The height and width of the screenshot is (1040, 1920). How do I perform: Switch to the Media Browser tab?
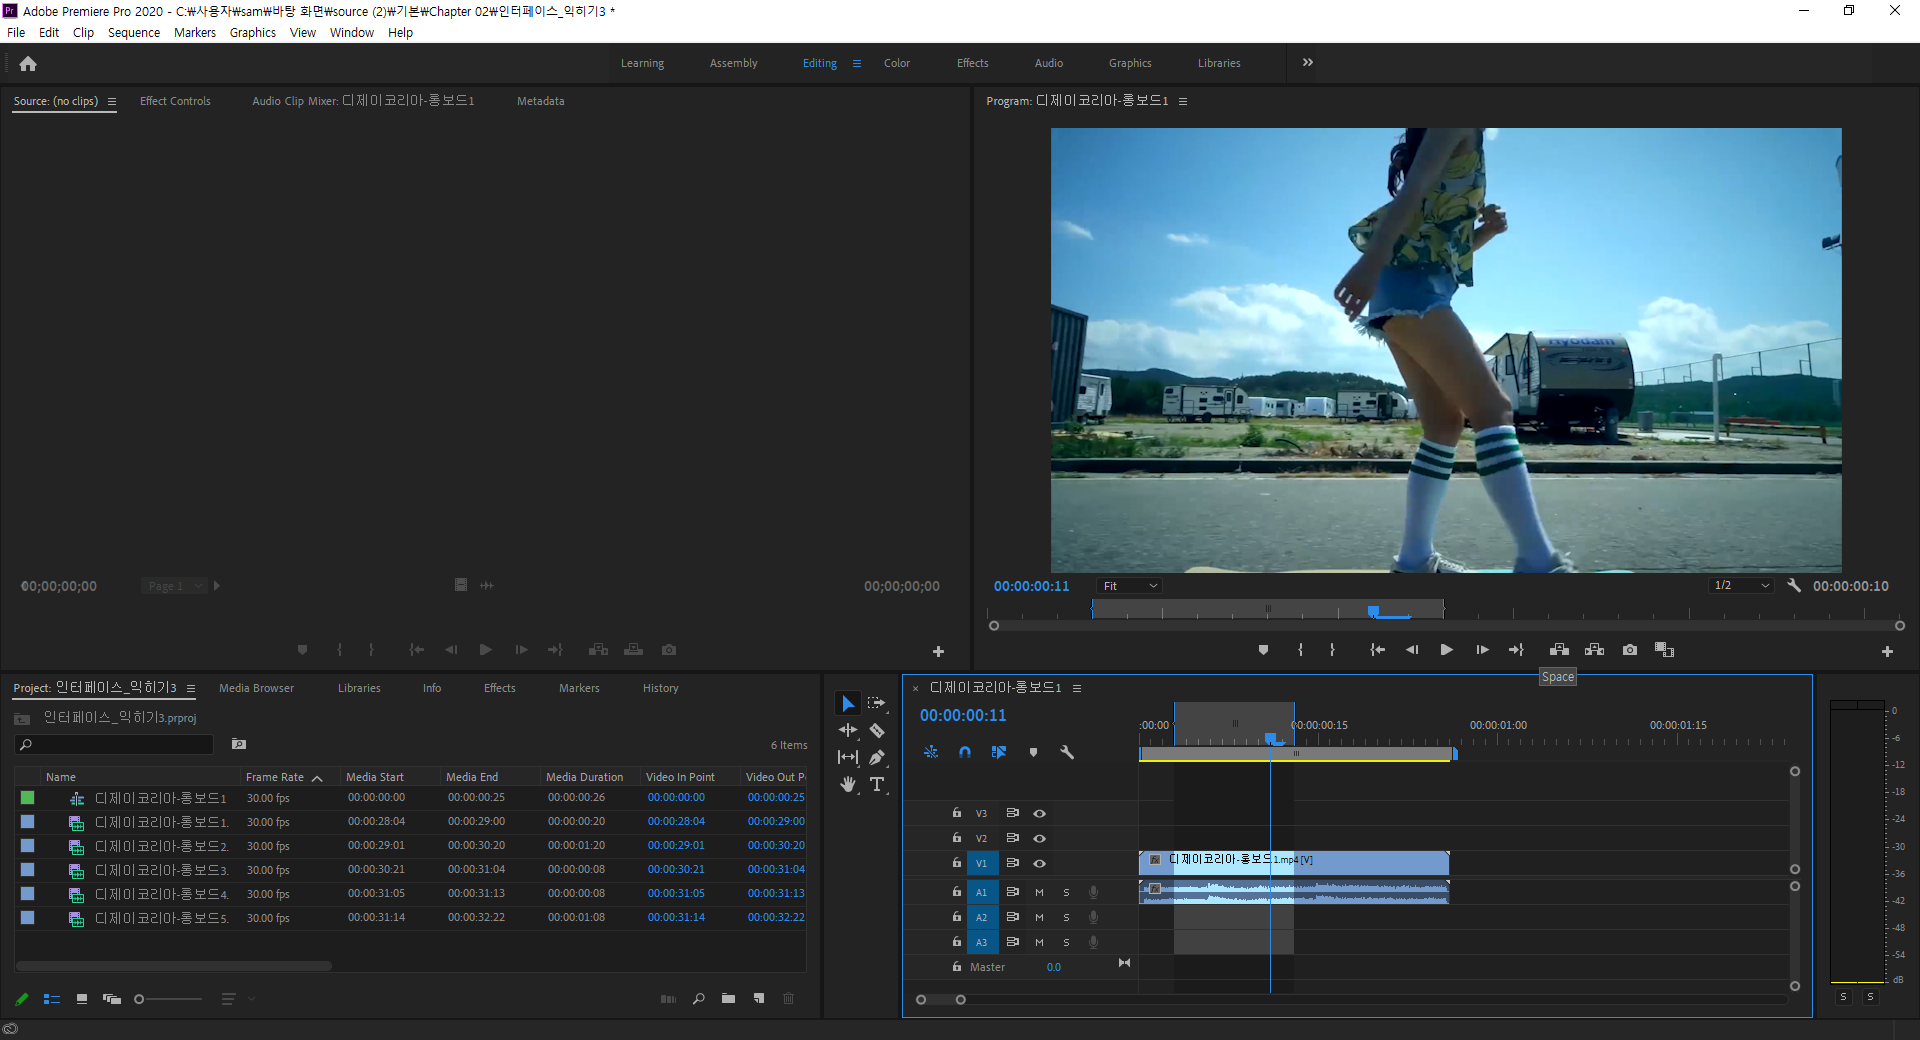pyautogui.click(x=256, y=688)
